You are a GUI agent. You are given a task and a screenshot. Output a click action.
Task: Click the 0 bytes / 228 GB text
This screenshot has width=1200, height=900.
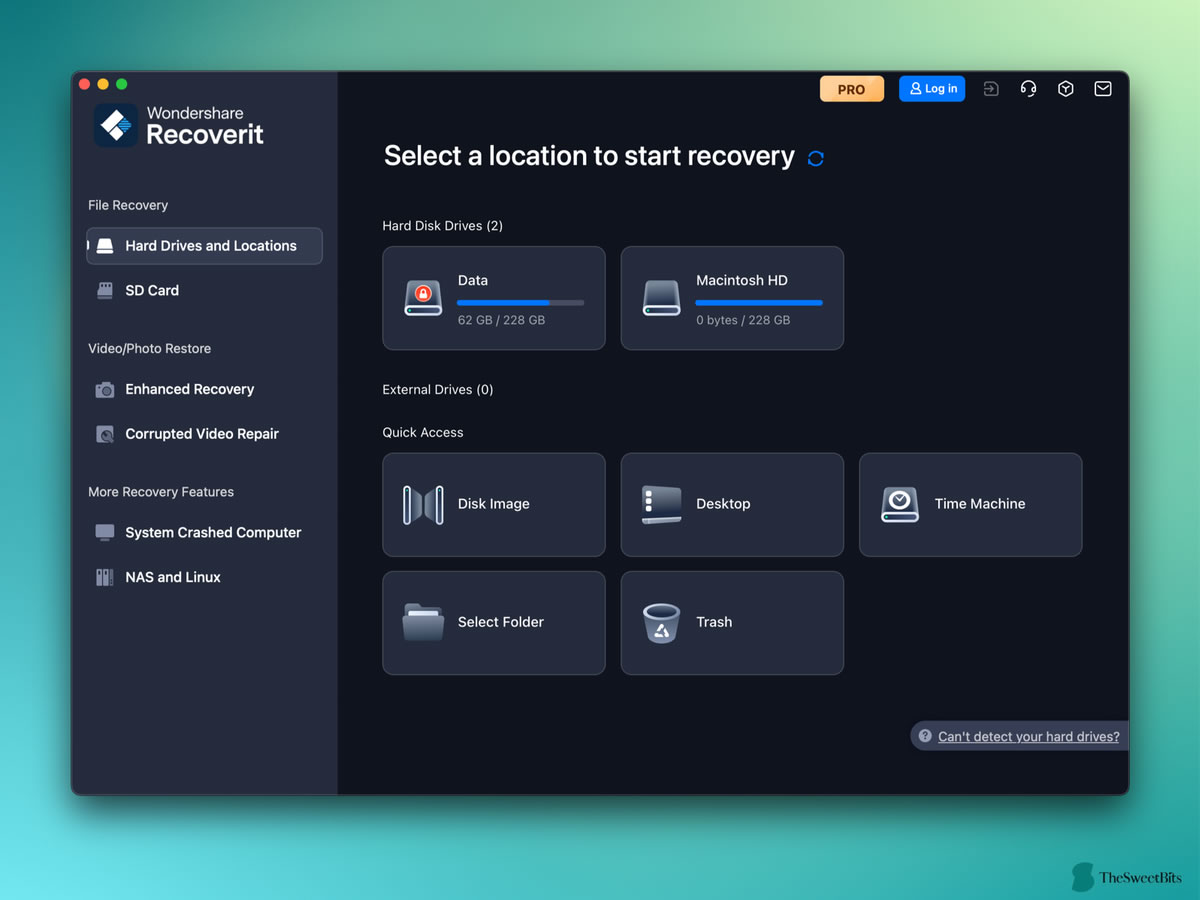click(743, 320)
